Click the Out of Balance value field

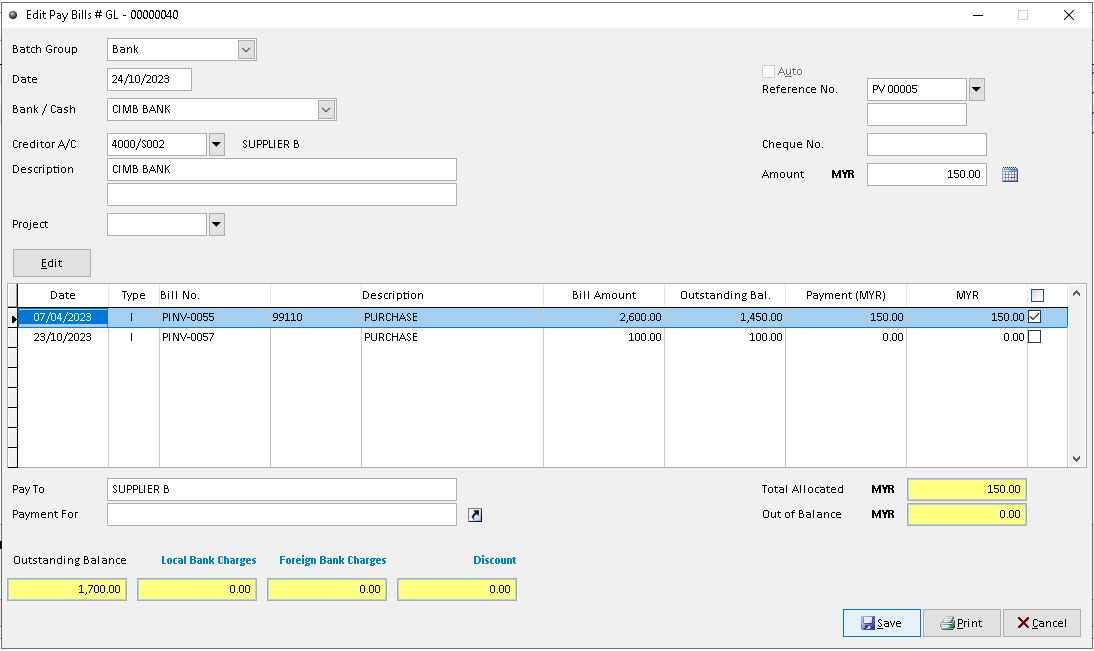[x=966, y=515]
